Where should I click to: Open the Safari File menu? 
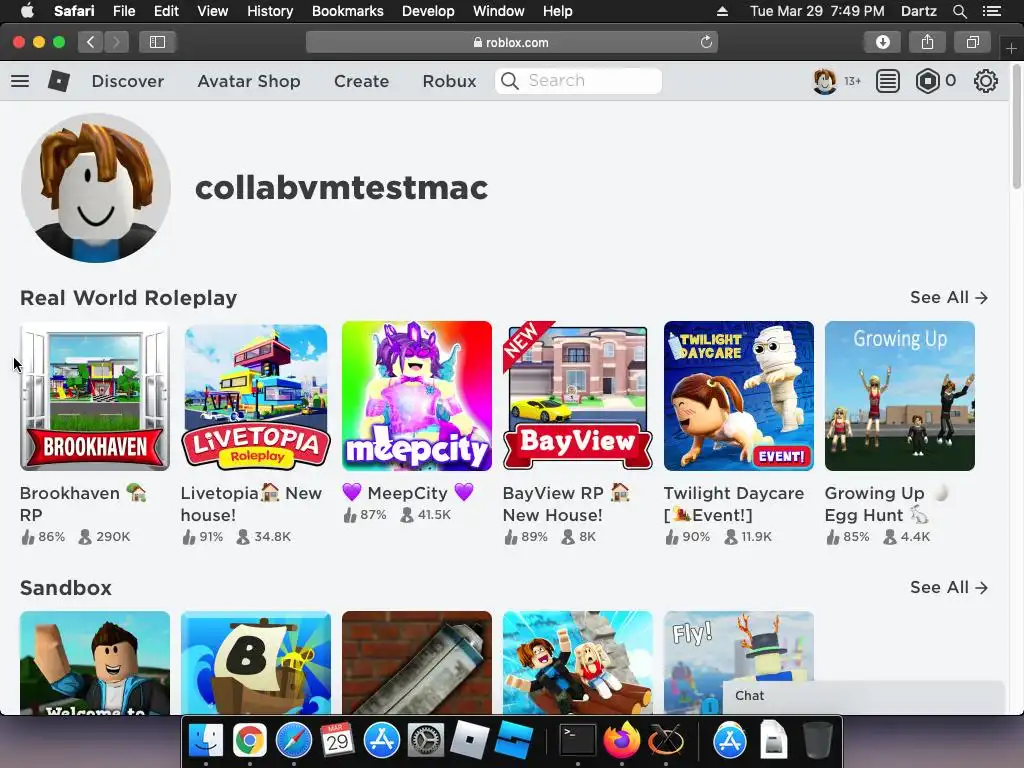click(123, 11)
